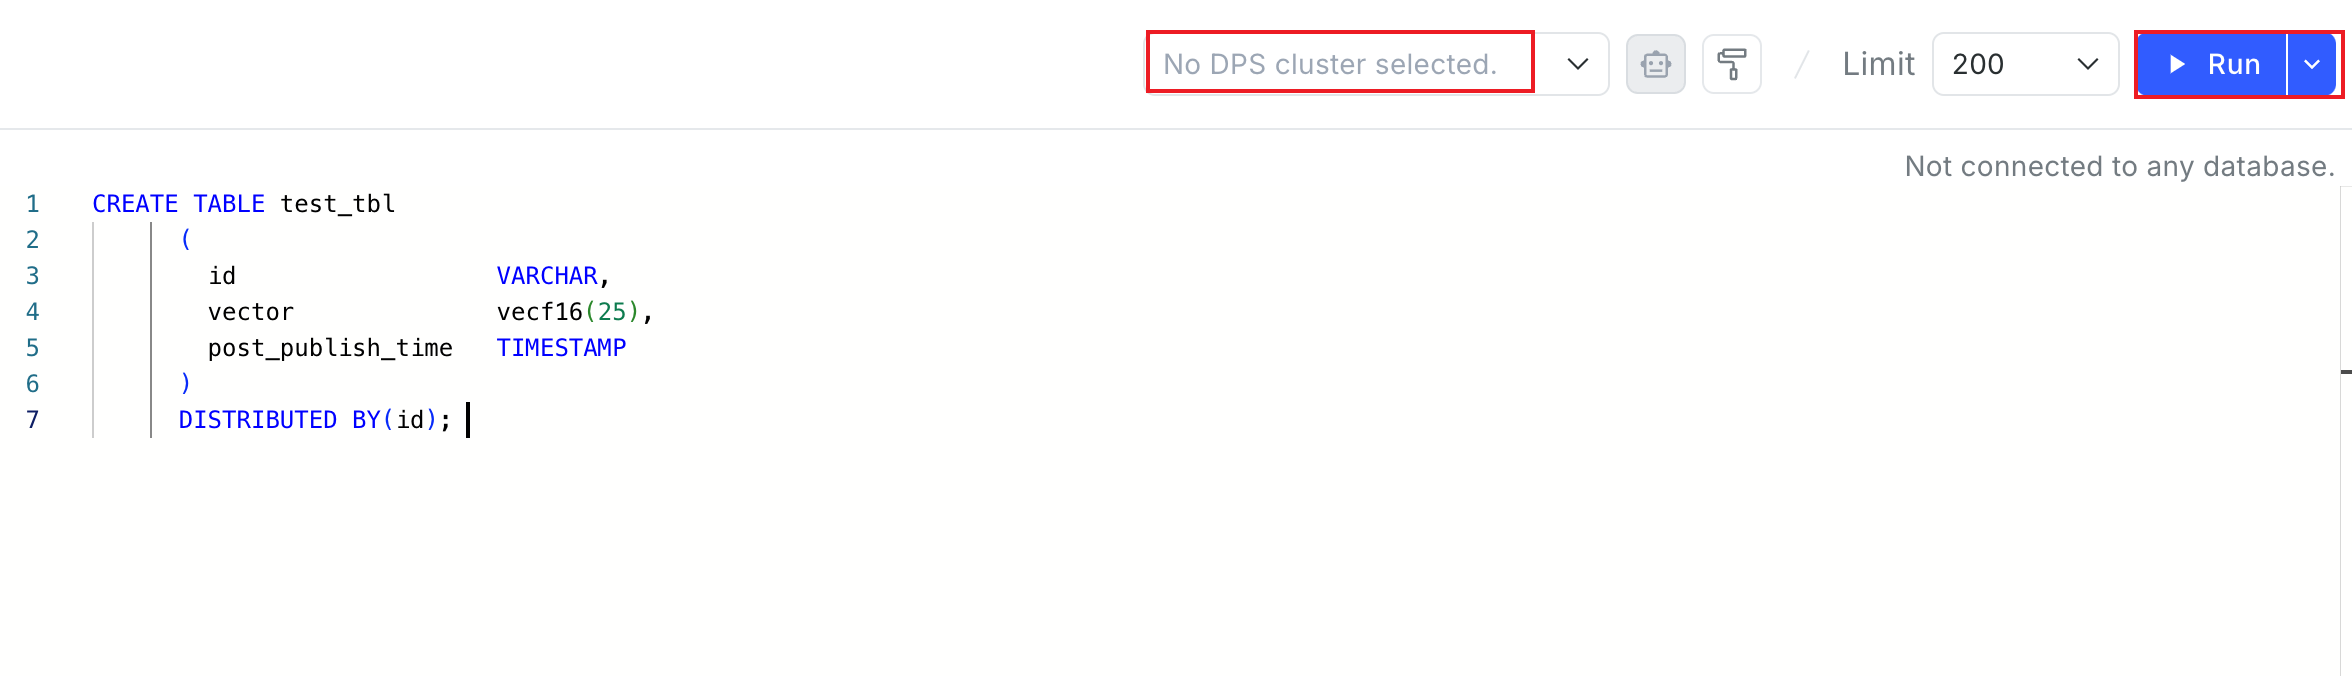Viewport: 2352px width, 676px height.
Task: Click the Limit label
Action: tap(1878, 64)
